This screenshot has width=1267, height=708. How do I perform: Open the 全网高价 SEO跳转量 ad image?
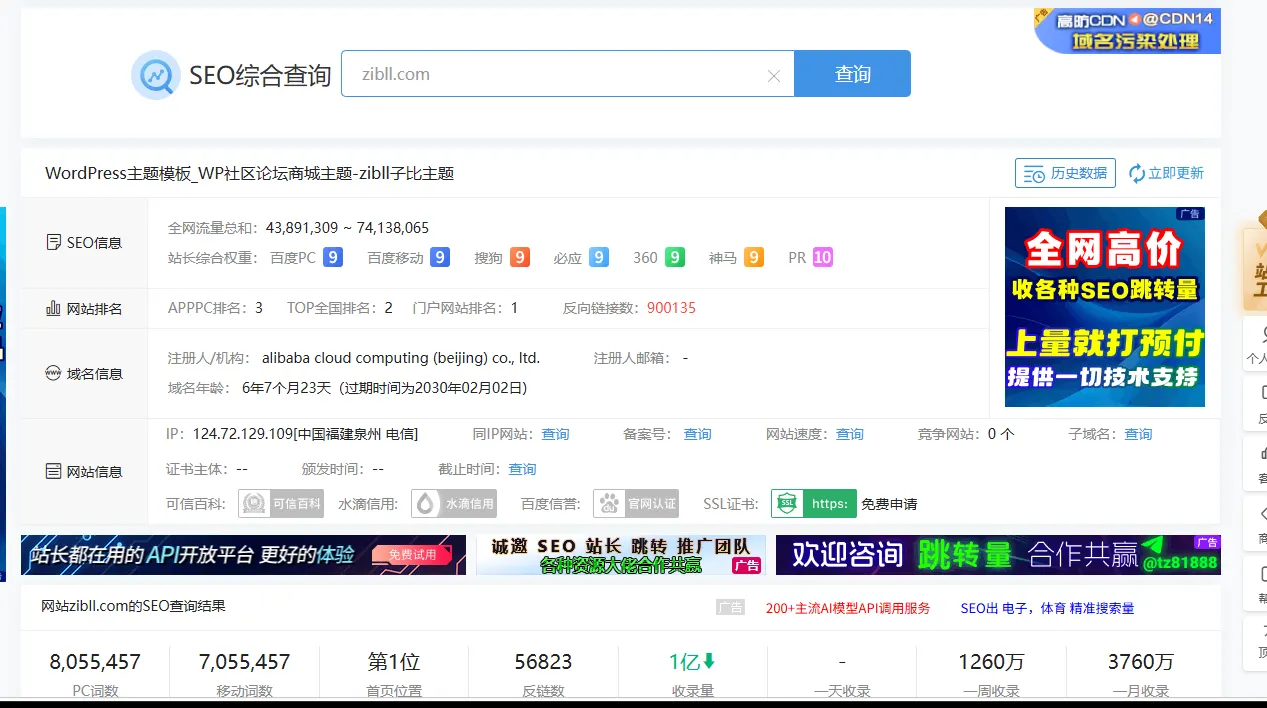[1105, 307]
